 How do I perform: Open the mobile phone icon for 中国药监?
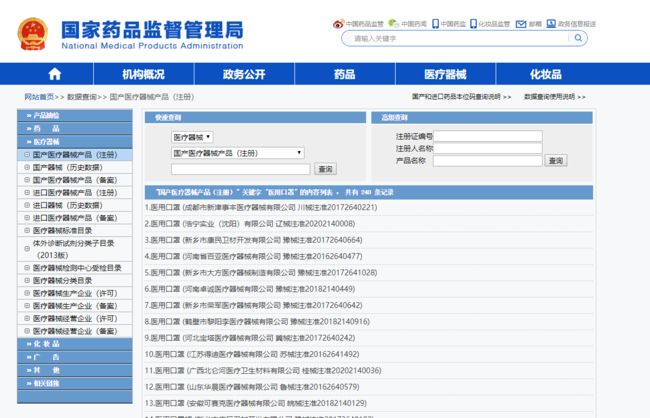point(435,24)
